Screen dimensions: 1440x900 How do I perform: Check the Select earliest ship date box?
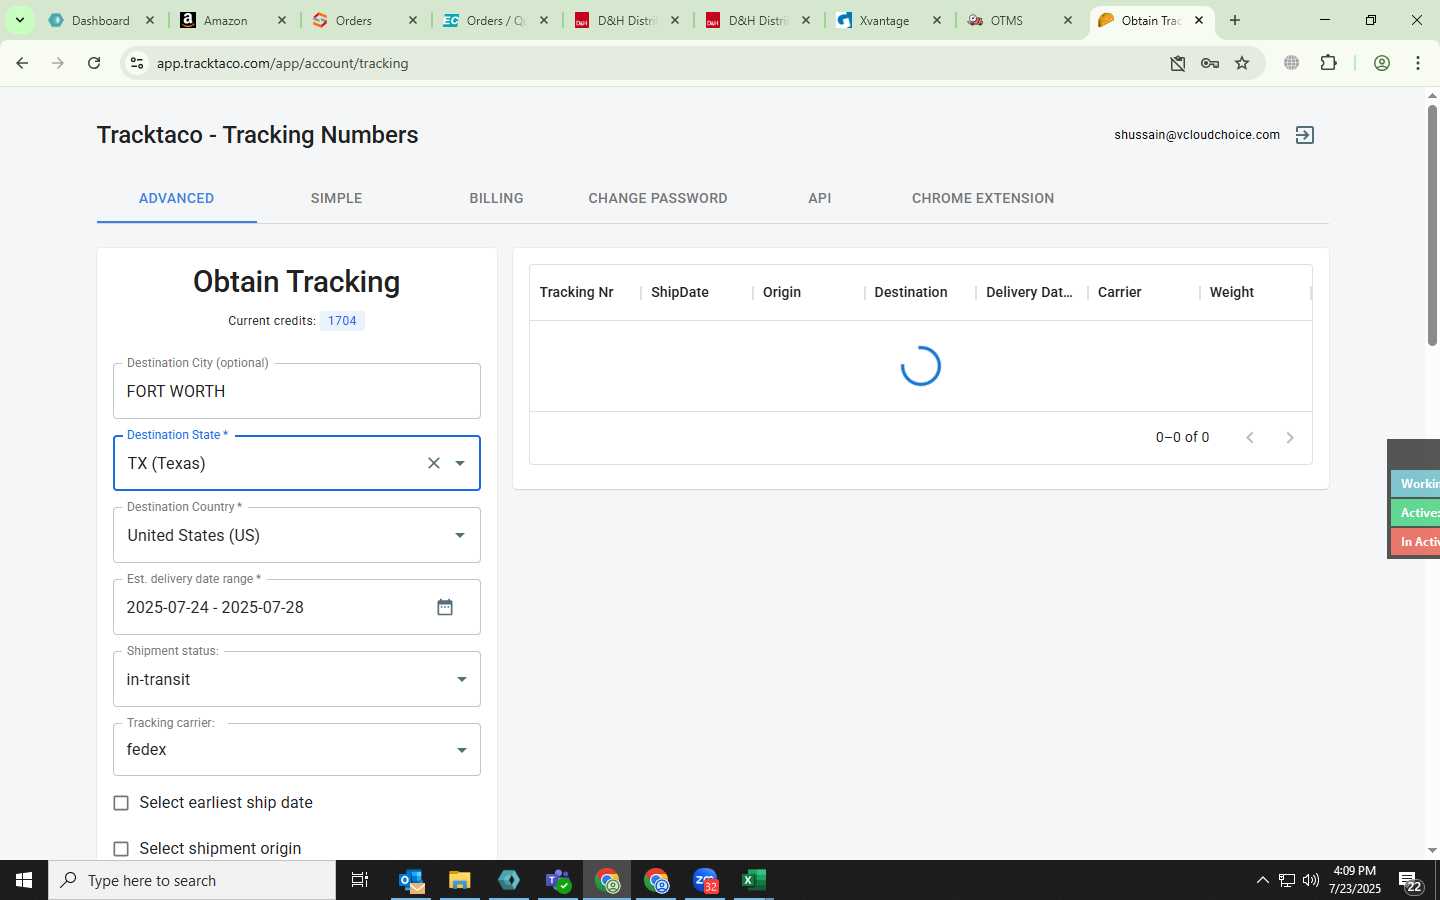(x=121, y=803)
